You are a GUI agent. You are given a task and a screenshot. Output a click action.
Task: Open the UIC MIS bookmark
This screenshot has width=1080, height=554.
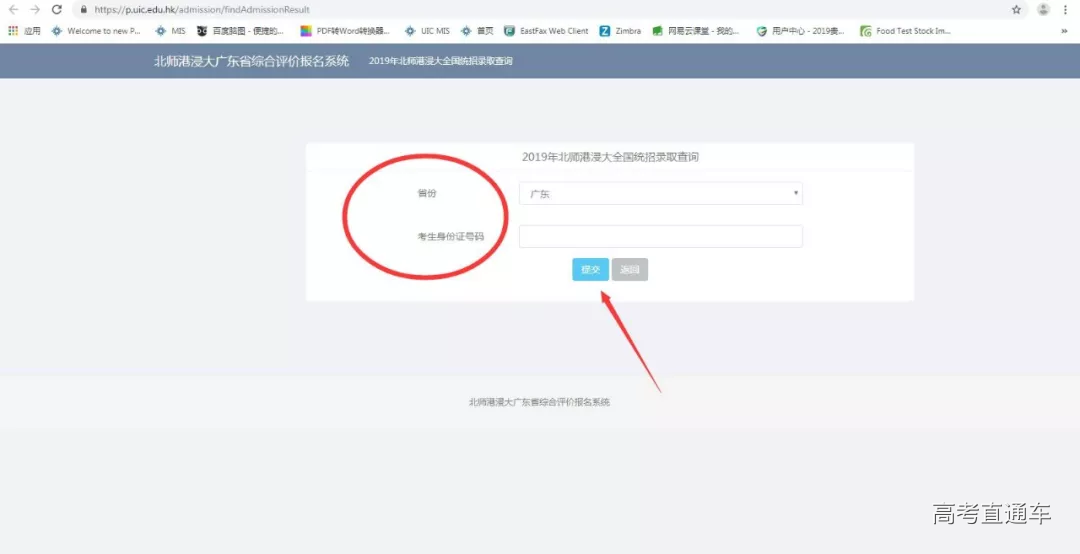(427, 31)
